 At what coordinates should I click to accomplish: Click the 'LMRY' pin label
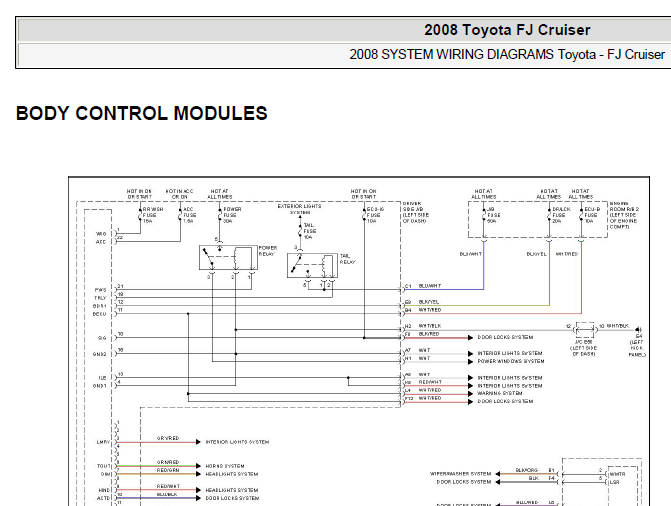[103, 442]
